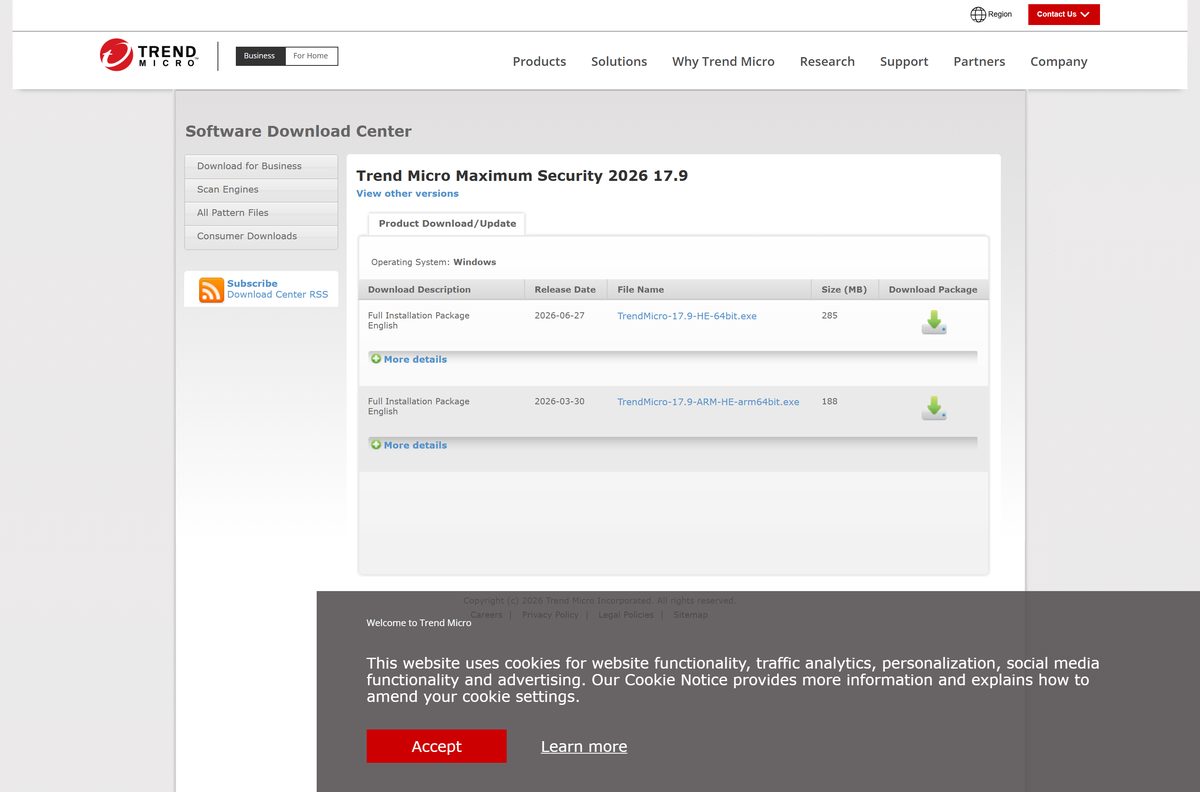Click Learn more about cookies
Viewport: 1200px width, 792px height.
(x=584, y=746)
